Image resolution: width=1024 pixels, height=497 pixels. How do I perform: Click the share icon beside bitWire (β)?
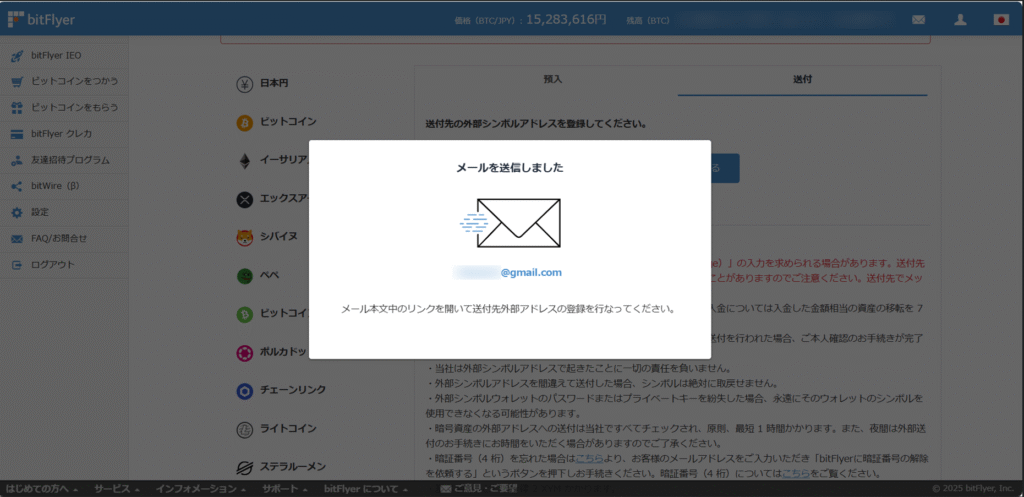point(18,186)
